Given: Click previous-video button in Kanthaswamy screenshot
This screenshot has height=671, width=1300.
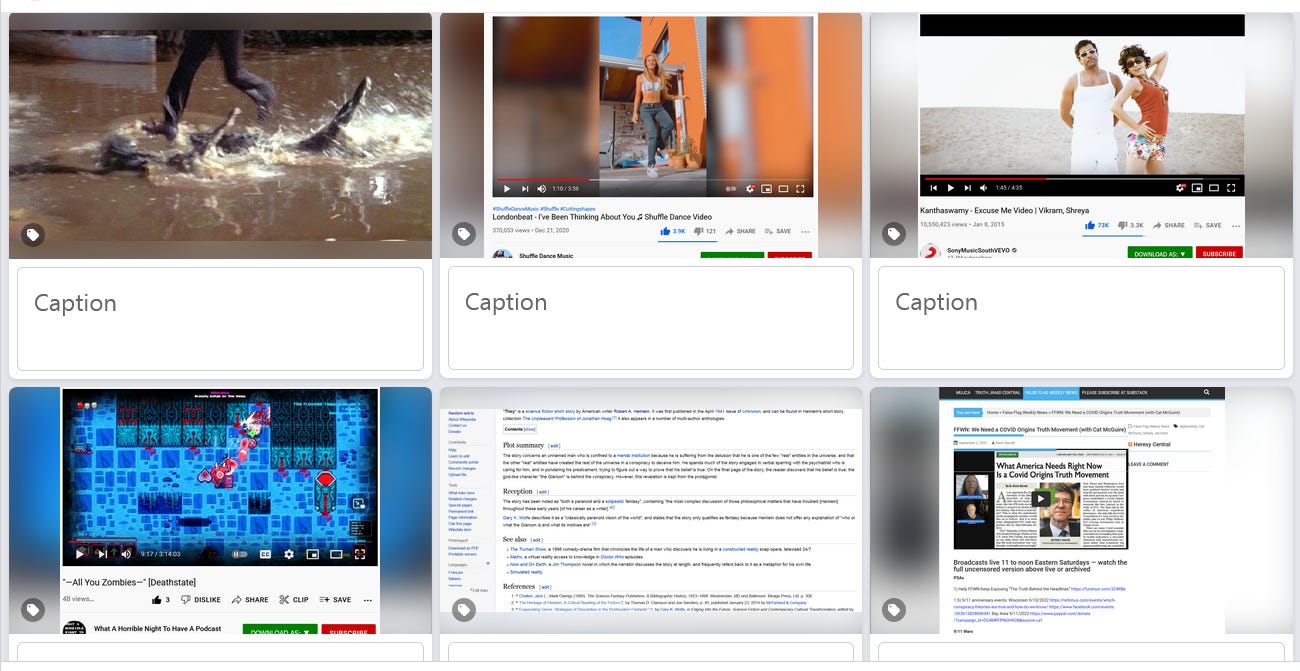Looking at the screenshot, I should (x=934, y=188).
